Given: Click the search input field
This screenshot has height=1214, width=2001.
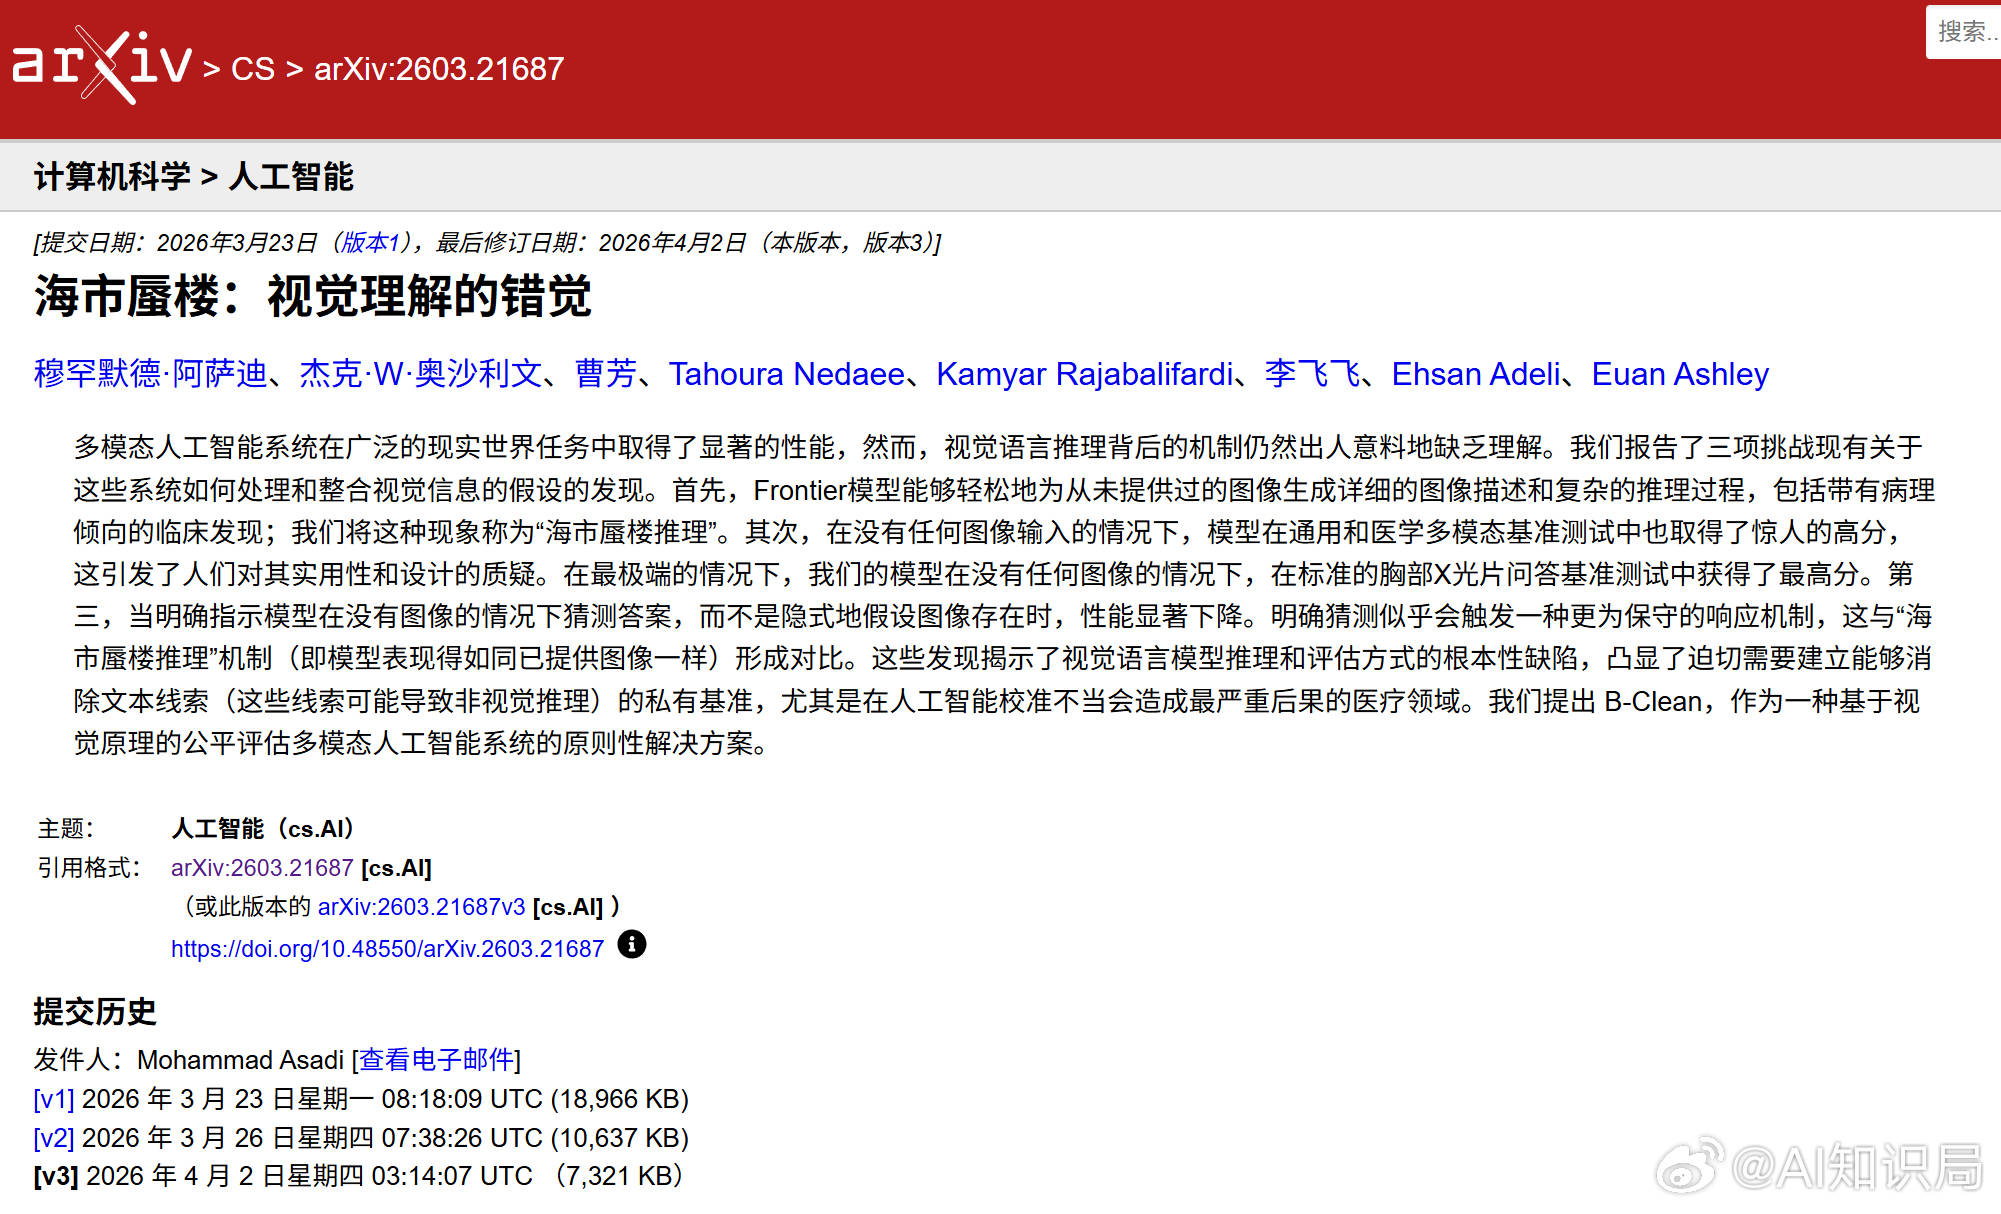Looking at the screenshot, I should [1964, 32].
